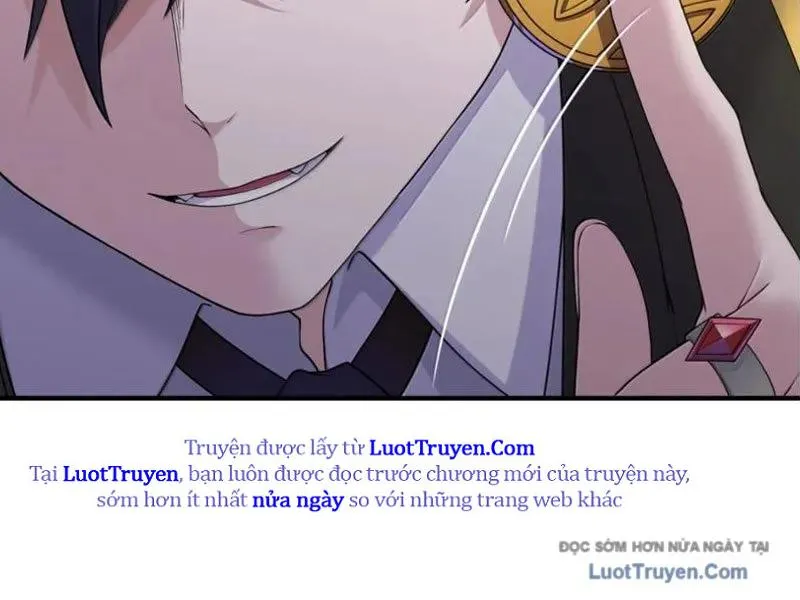Click the 'Truyện được lấy từ' text
The height and width of the screenshot is (600, 800).
274,448
